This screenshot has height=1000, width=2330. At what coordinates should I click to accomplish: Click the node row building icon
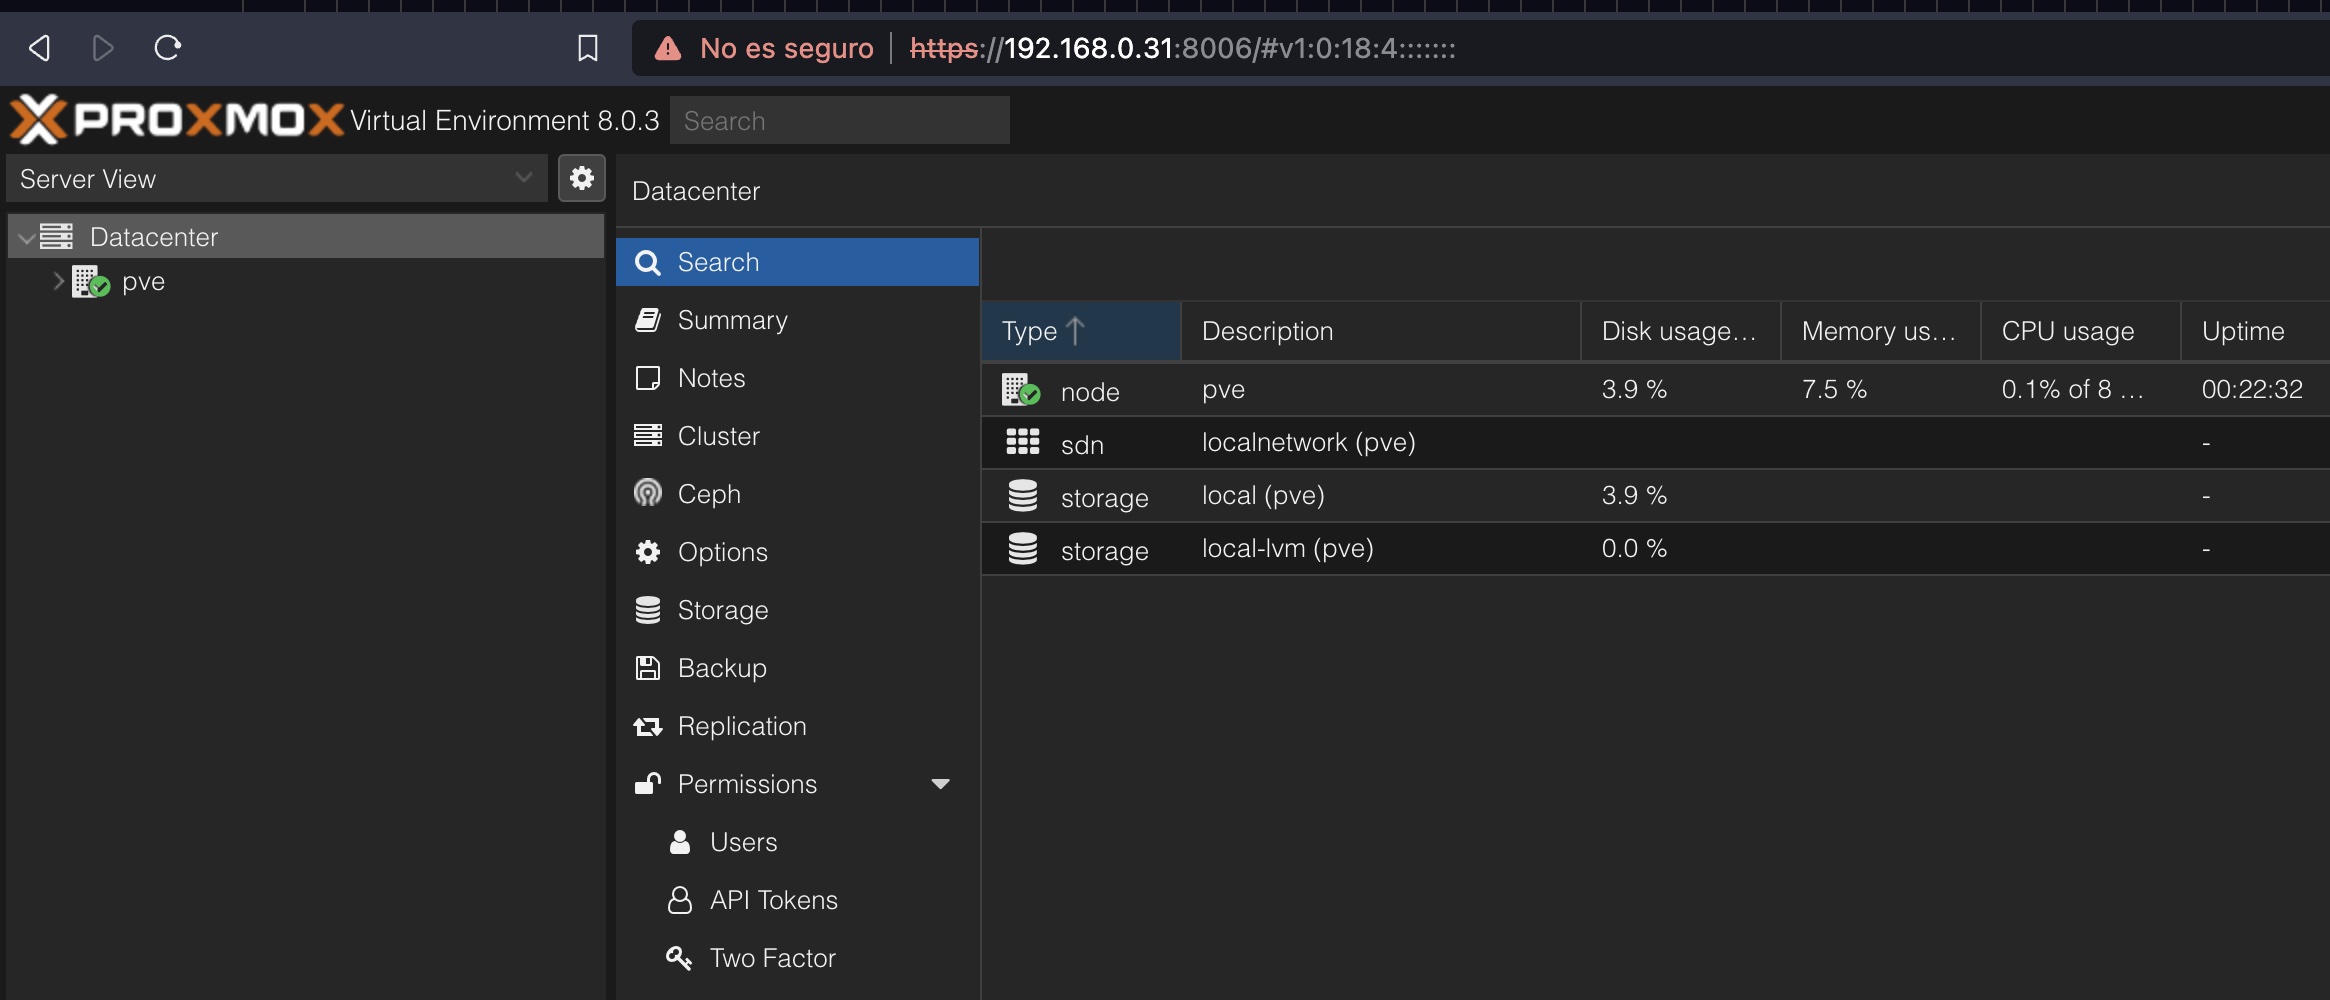click(x=1021, y=390)
